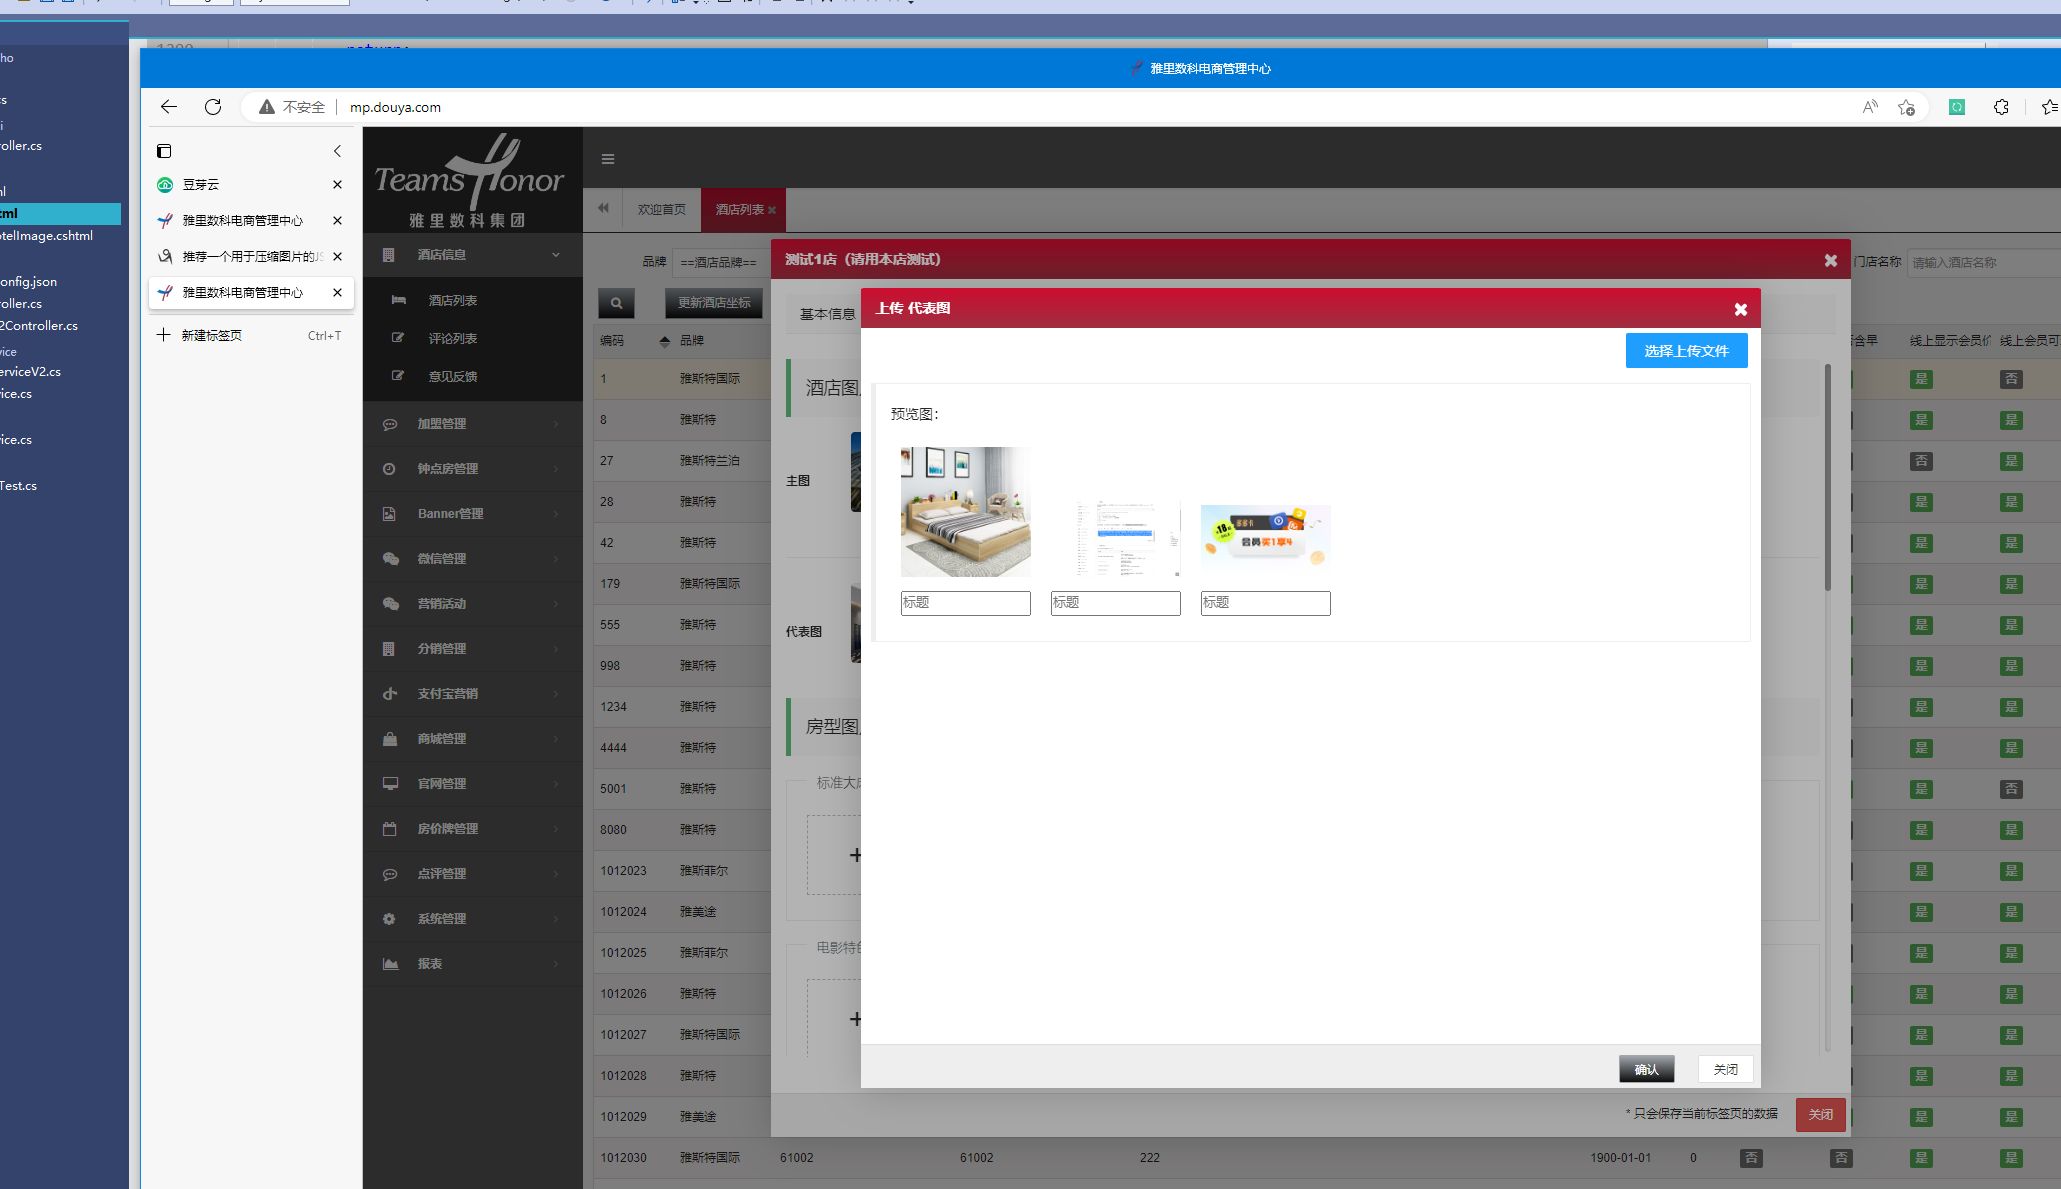Image resolution: width=2061 pixels, height=1189 pixels.
Task: Open 评论列表 in sidebar menu
Action: click(452, 339)
